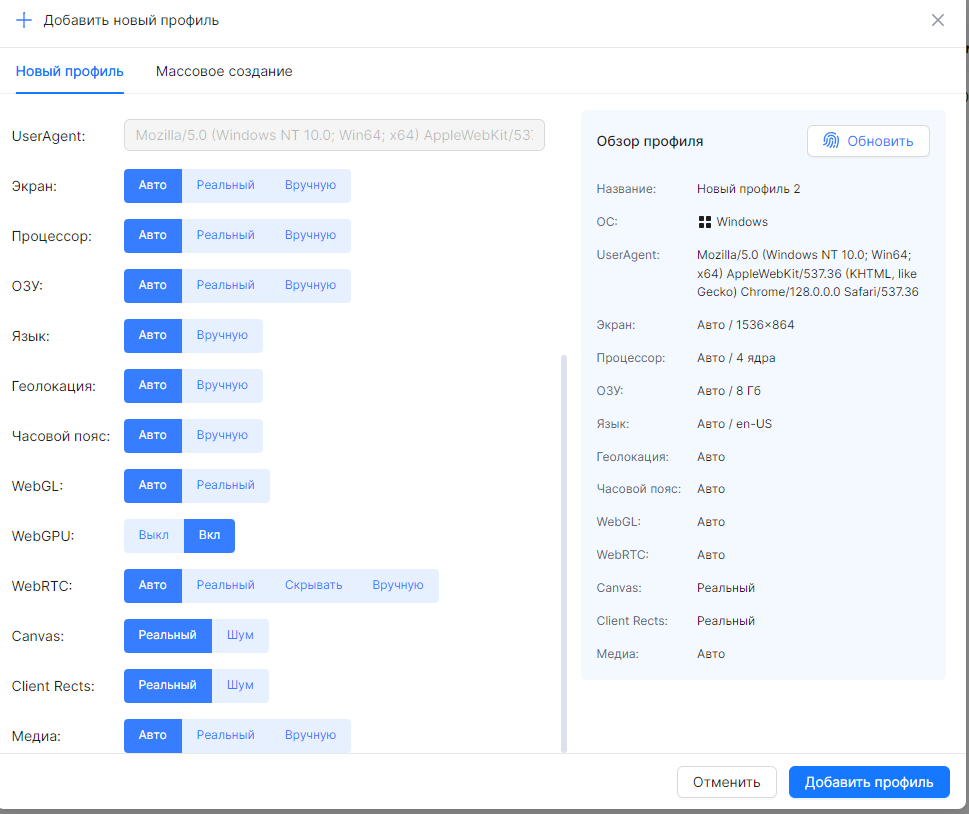Select 'Вручную' for ОЗУ

coord(310,285)
